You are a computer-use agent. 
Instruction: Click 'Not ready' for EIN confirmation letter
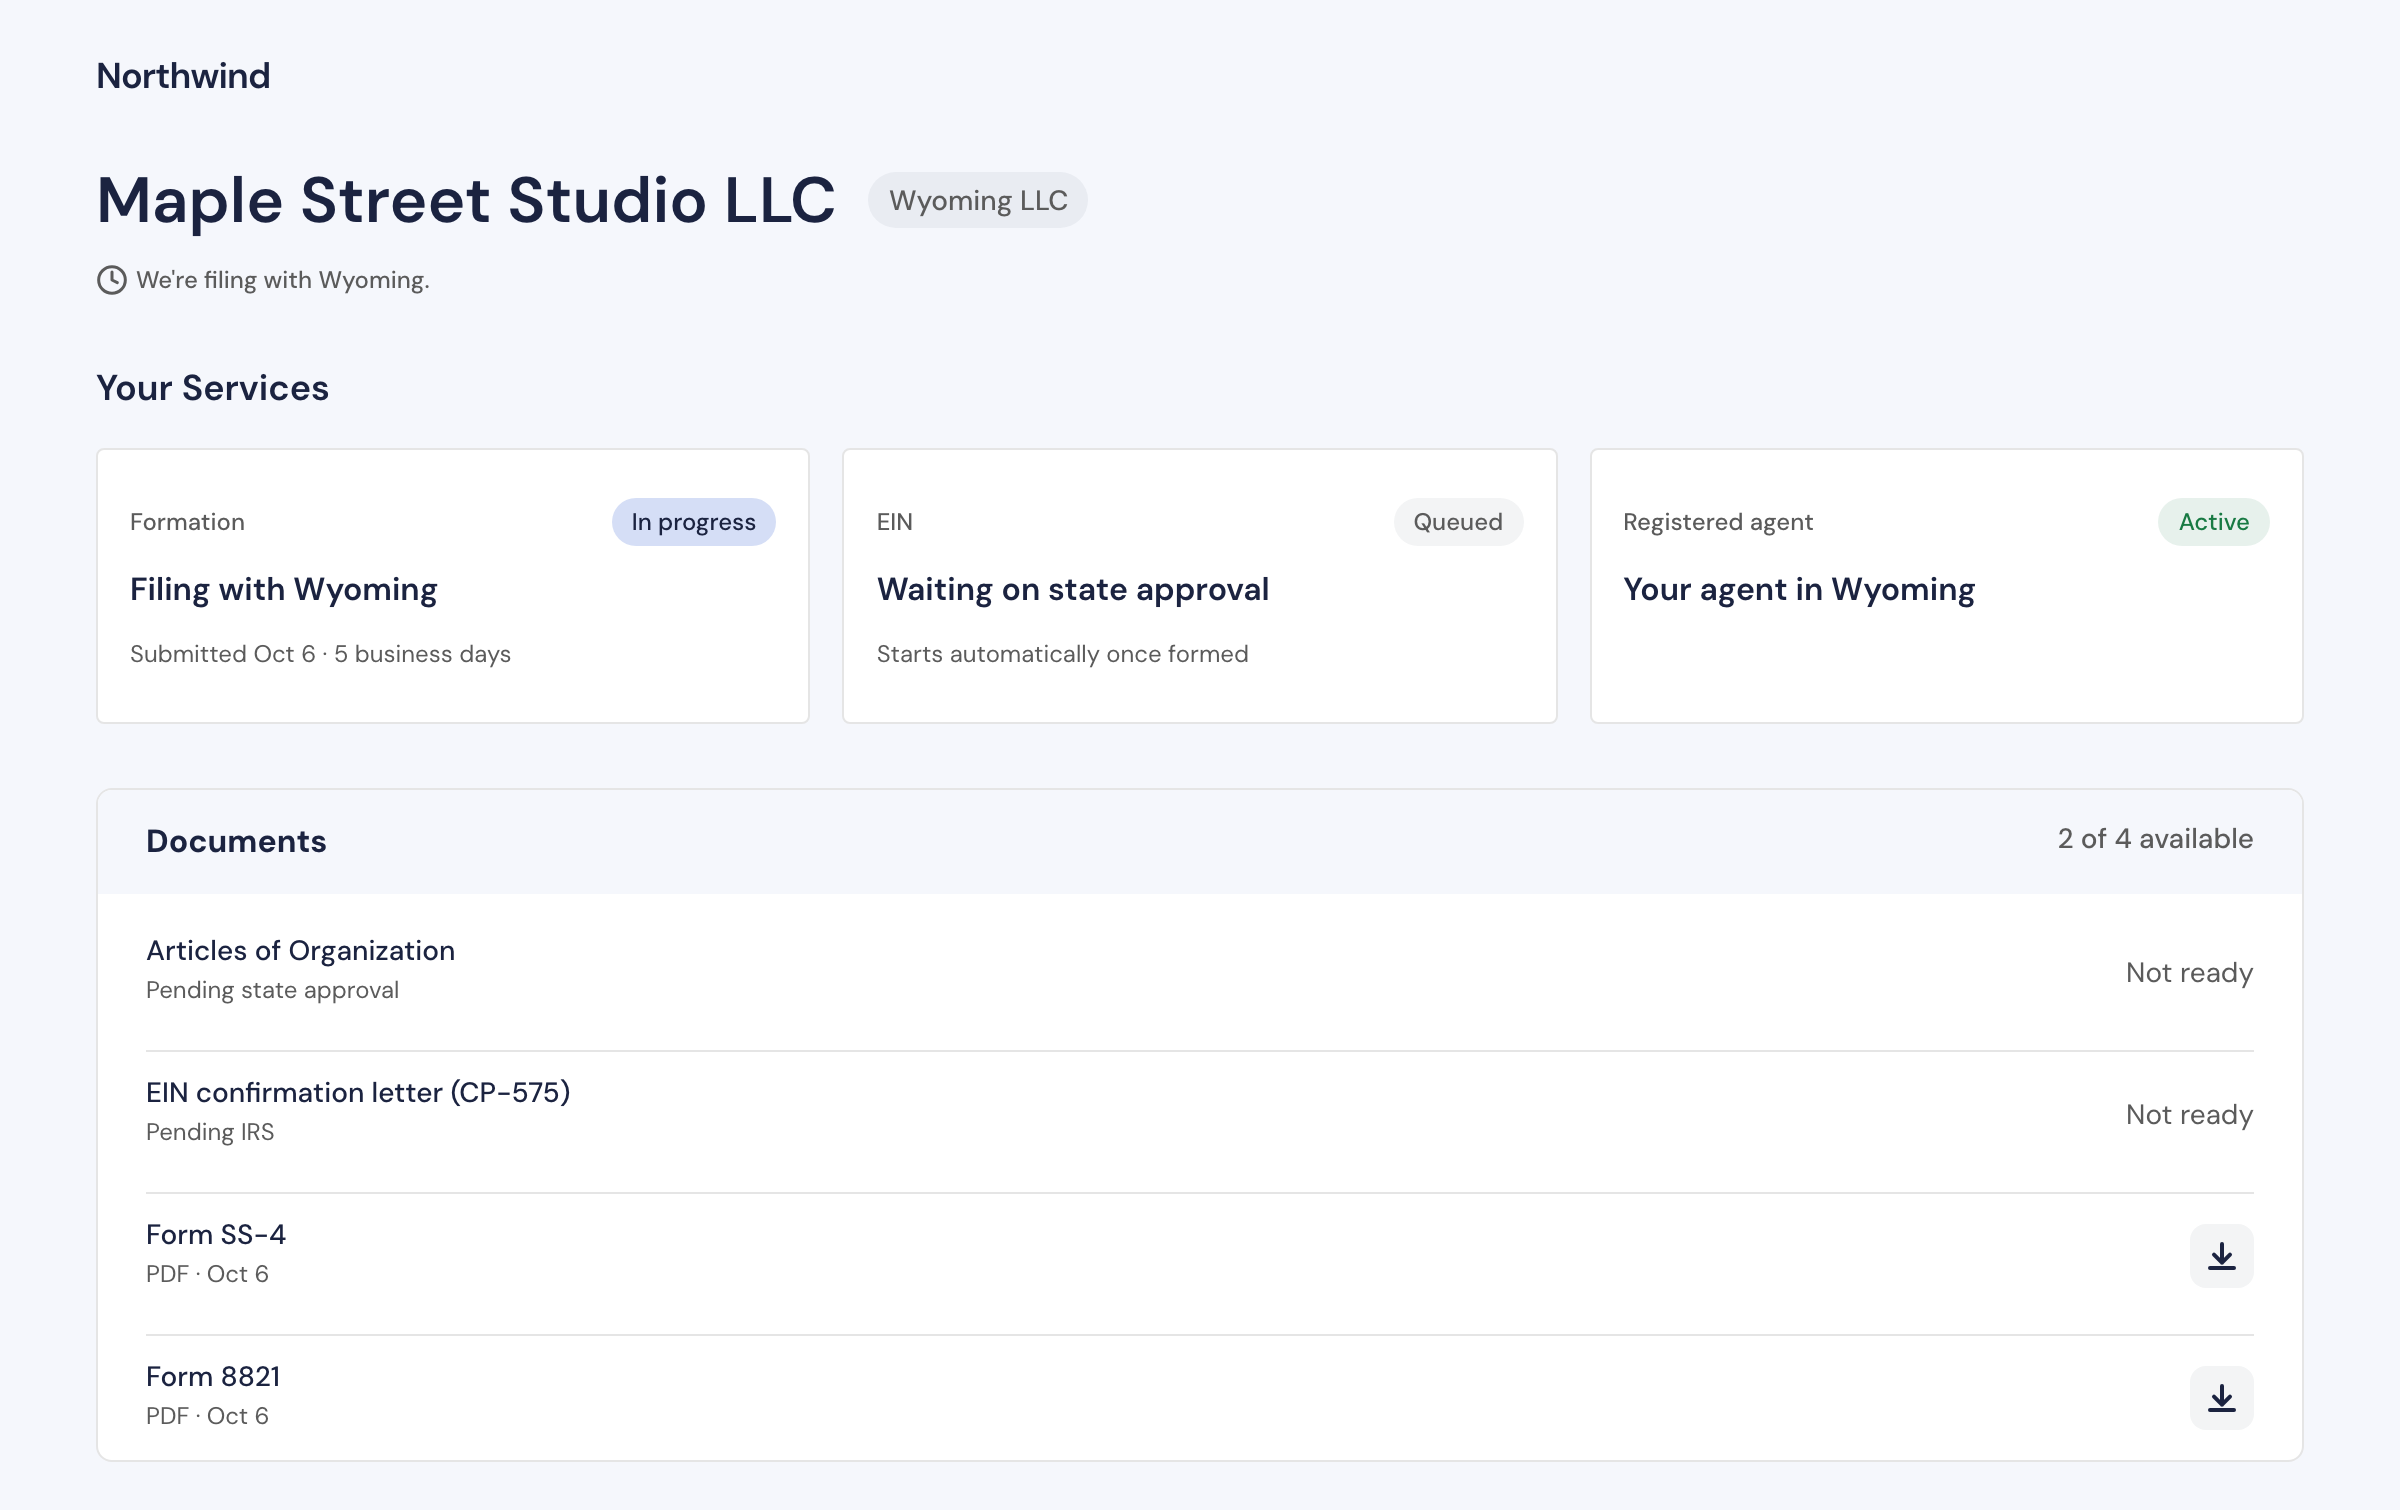click(x=2189, y=1115)
